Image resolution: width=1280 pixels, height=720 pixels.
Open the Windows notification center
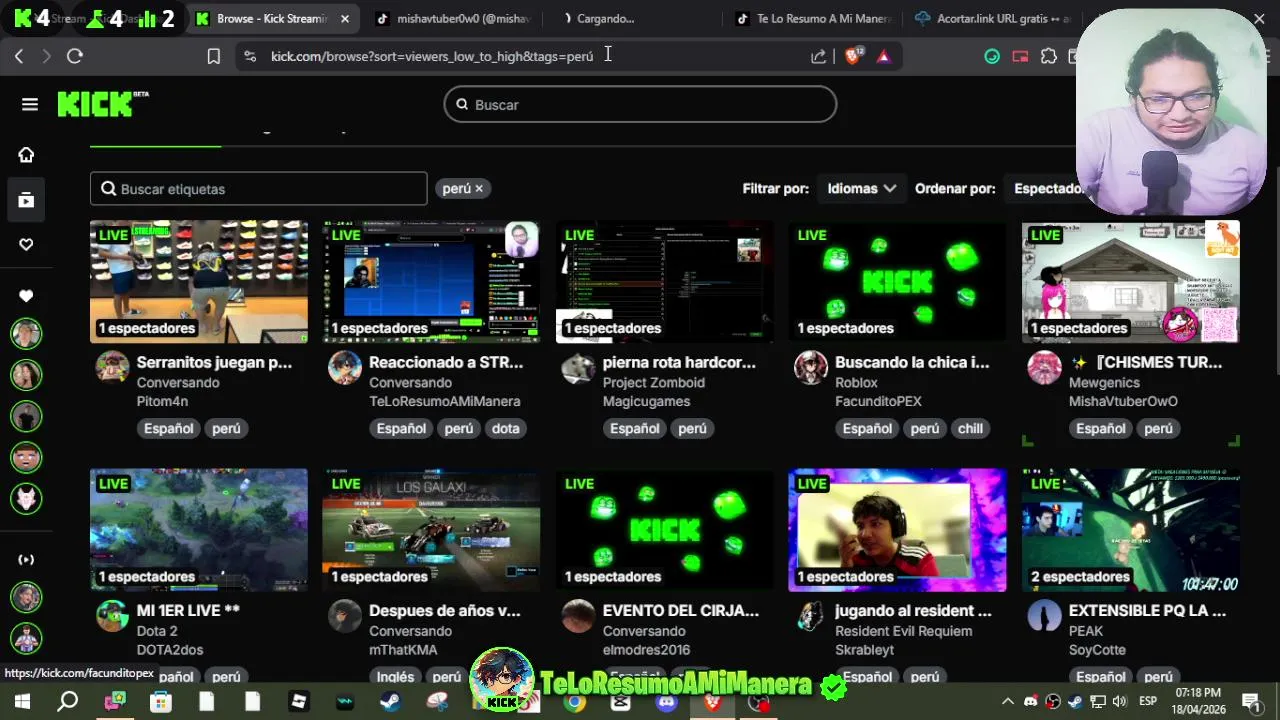pos(1250,701)
